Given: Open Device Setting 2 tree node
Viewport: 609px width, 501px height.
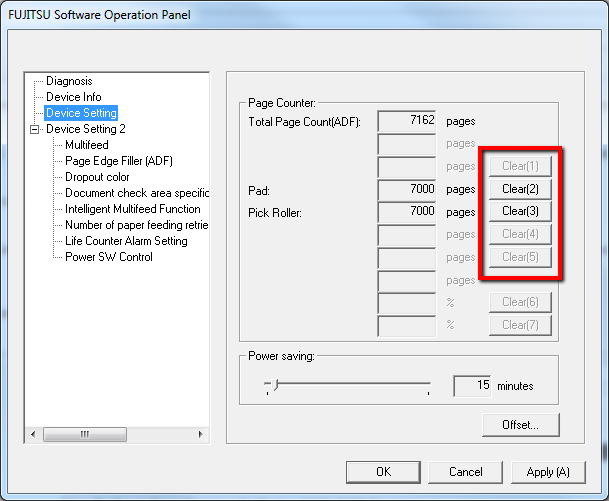Looking at the screenshot, I should [x=85, y=129].
